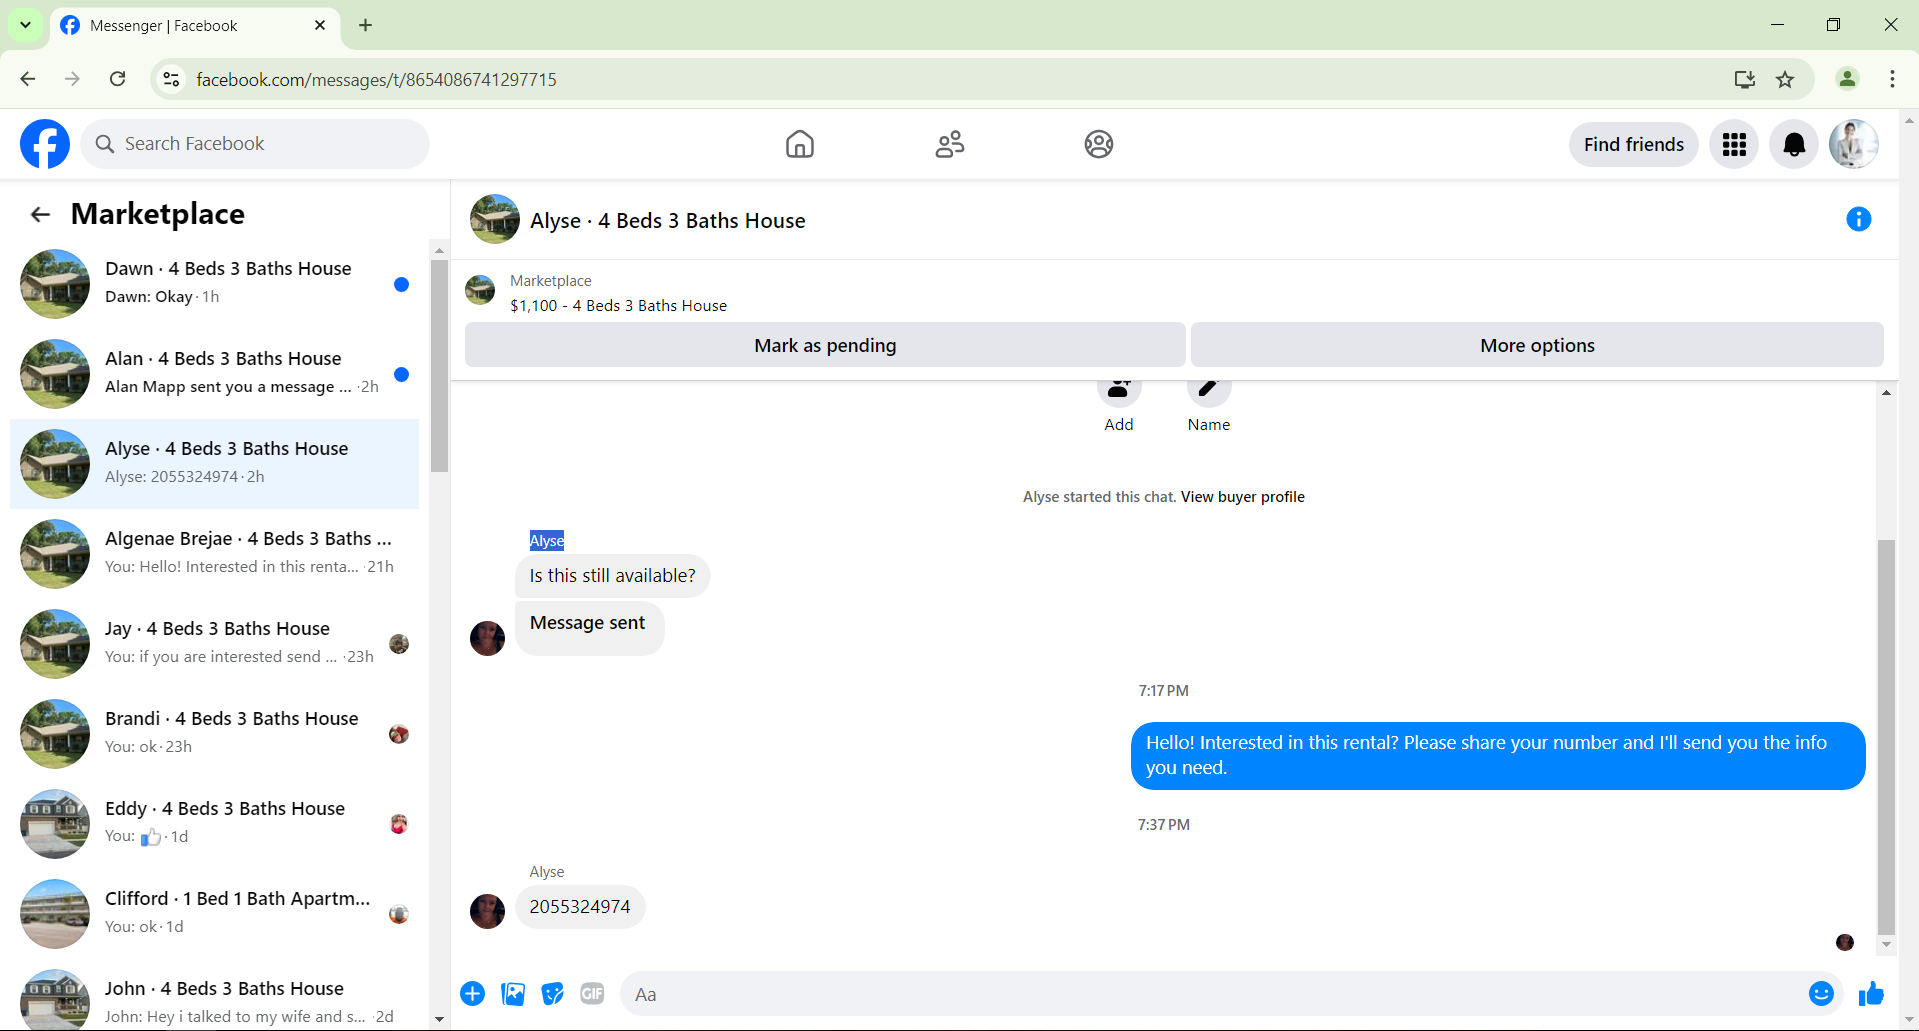Click Alyse's avatar beside the phone number
Image resolution: width=1919 pixels, height=1031 pixels.
coord(487,911)
